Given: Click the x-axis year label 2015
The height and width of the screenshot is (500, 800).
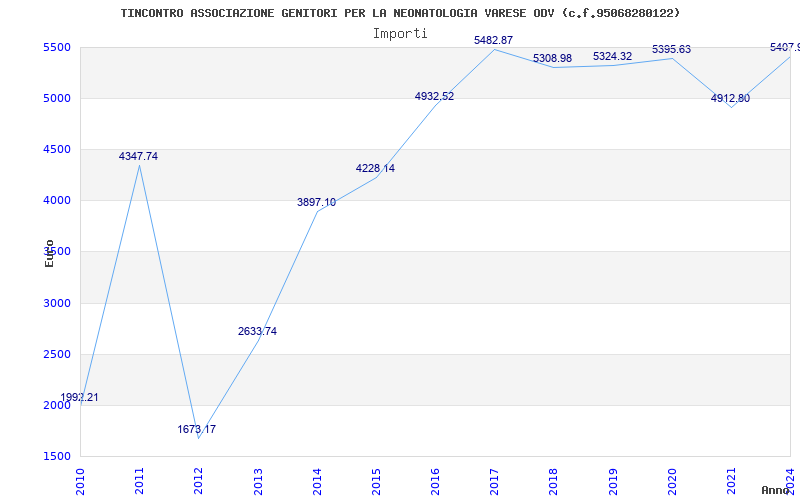Looking at the screenshot, I should (x=376, y=481).
